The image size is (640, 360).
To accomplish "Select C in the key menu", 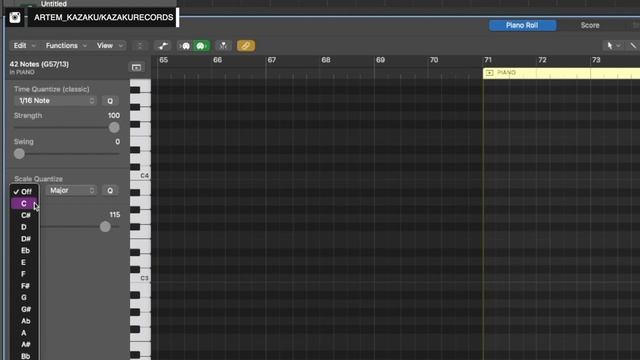I will 24,203.
